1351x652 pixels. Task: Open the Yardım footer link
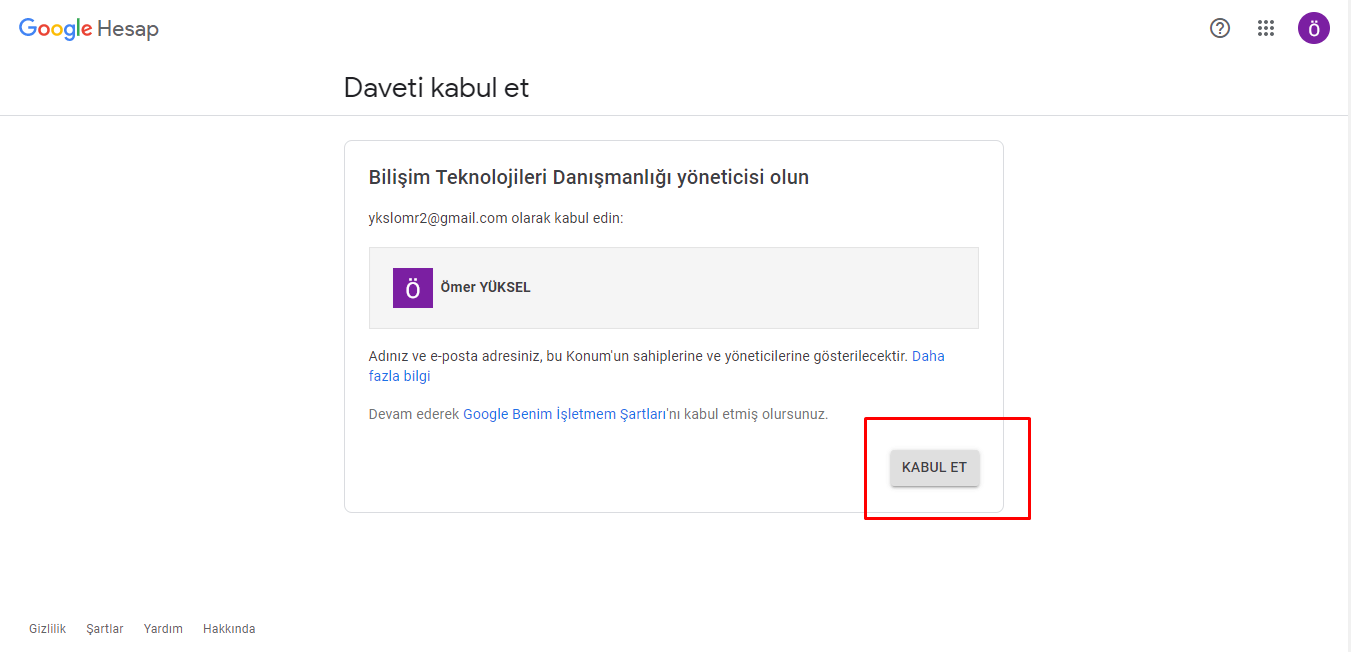click(x=163, y=629)
